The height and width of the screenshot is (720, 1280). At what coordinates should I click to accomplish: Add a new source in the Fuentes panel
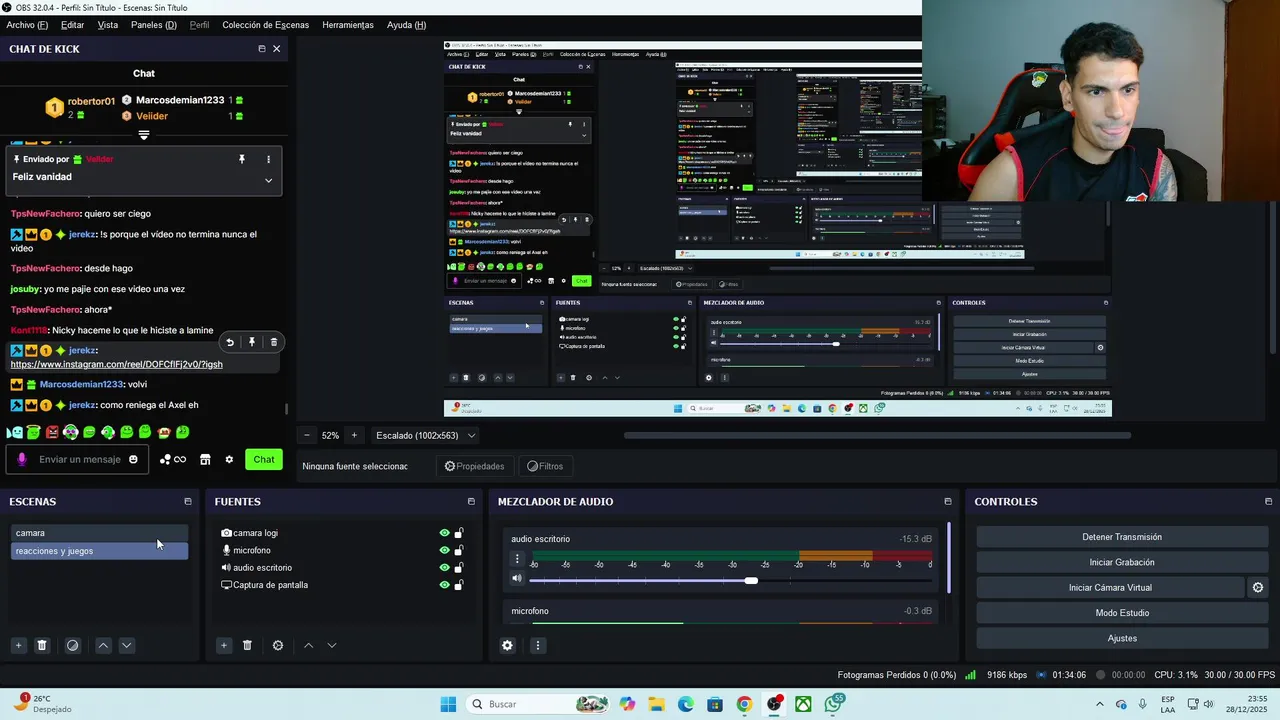(x=224, y=646)
